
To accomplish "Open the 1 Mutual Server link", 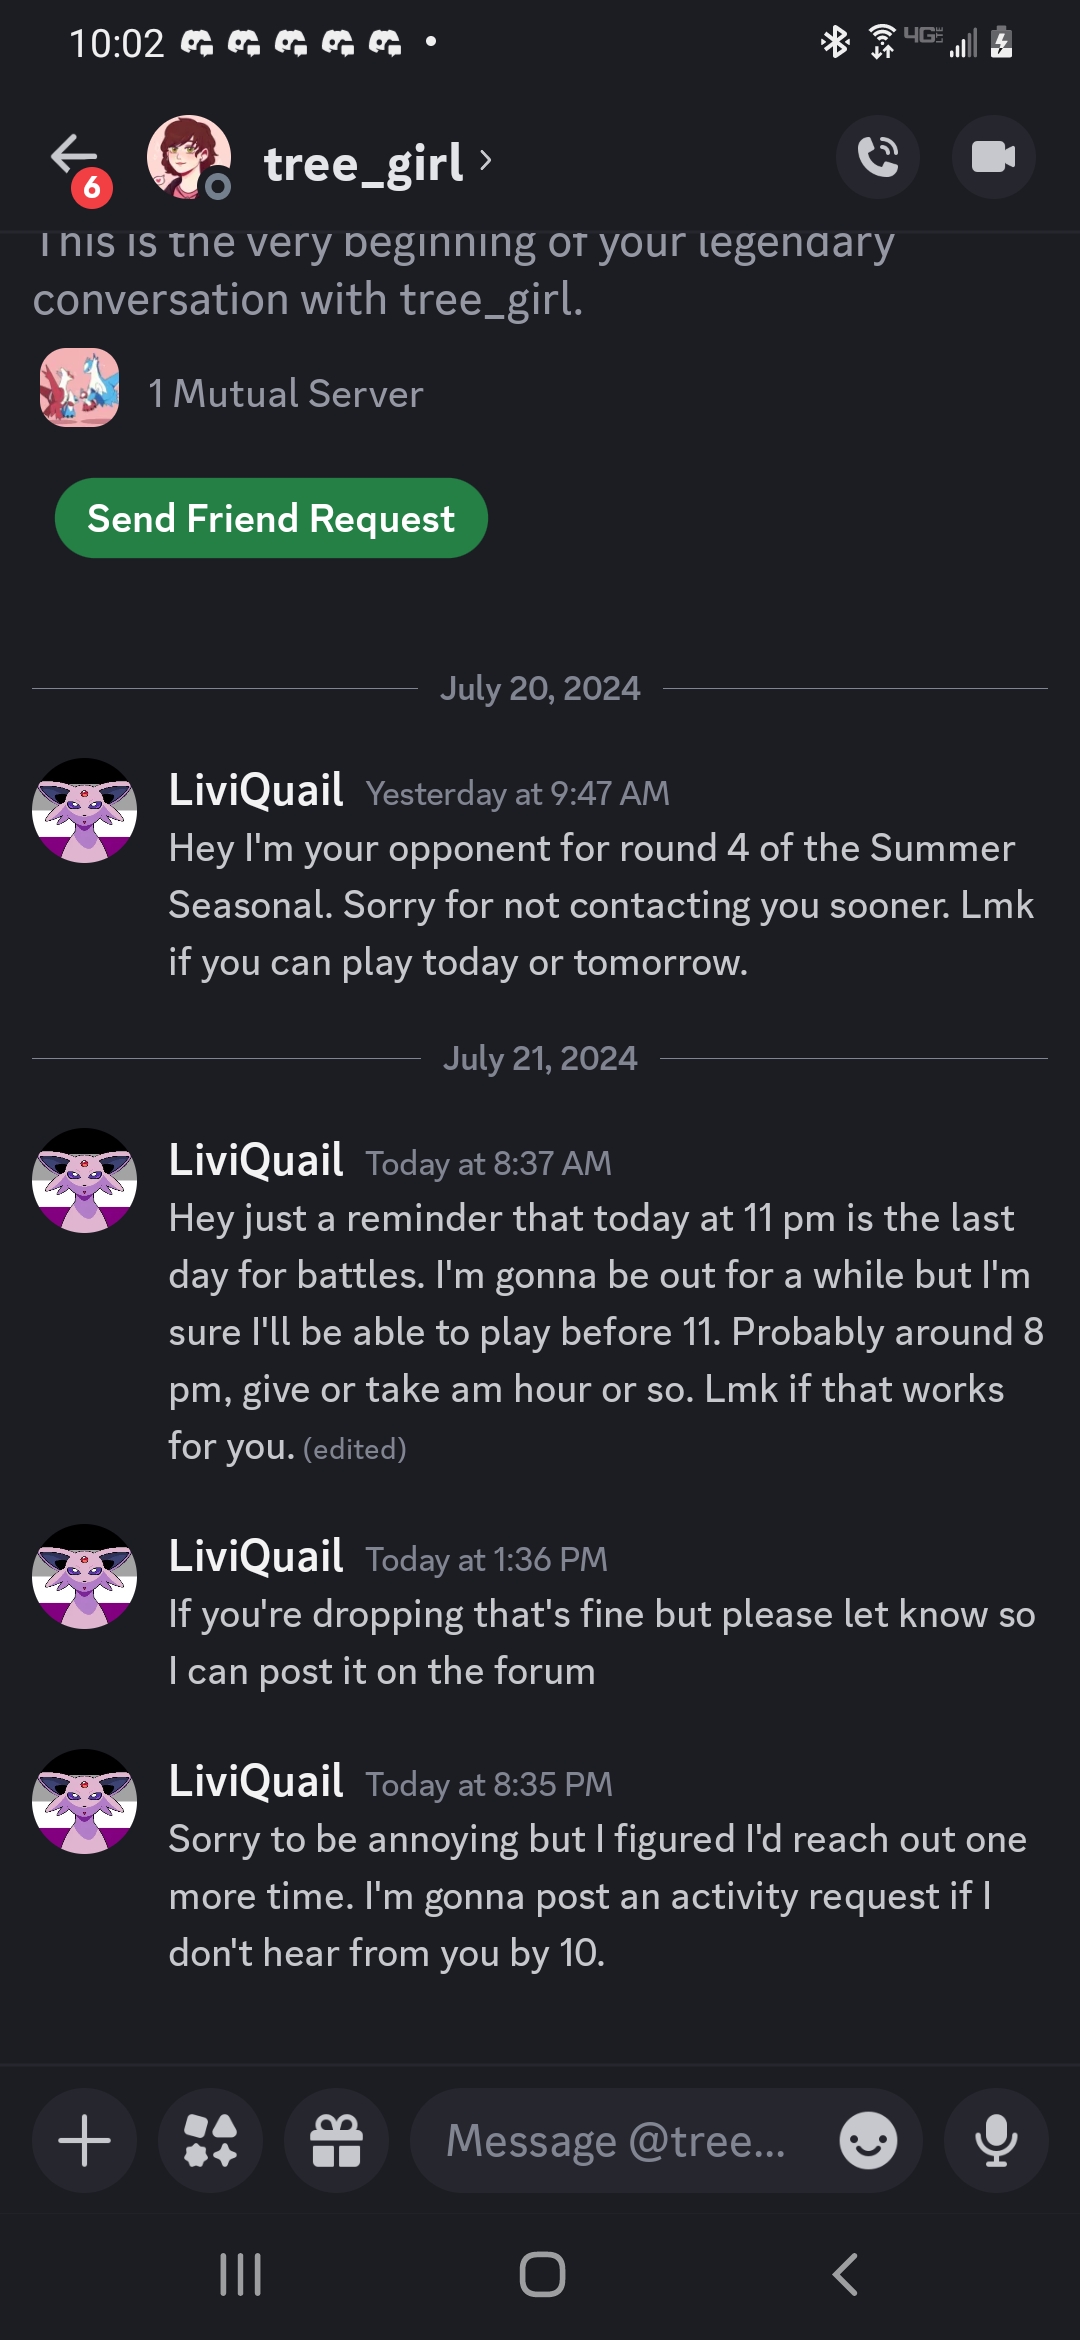I will pos(285,394).
